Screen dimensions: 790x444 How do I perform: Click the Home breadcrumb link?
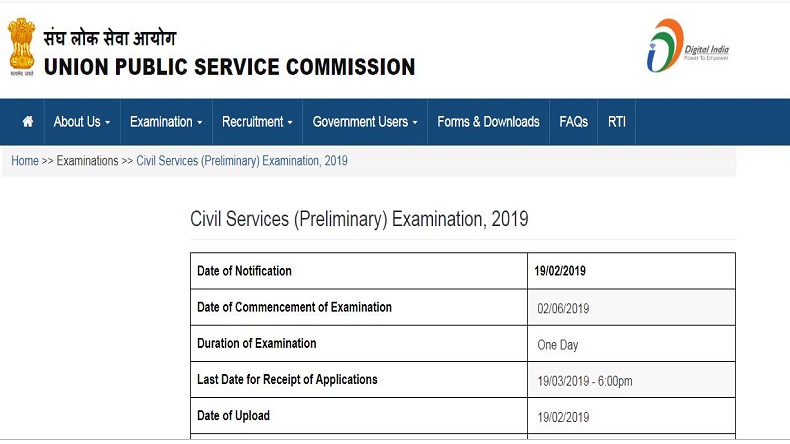pos(25,161)
